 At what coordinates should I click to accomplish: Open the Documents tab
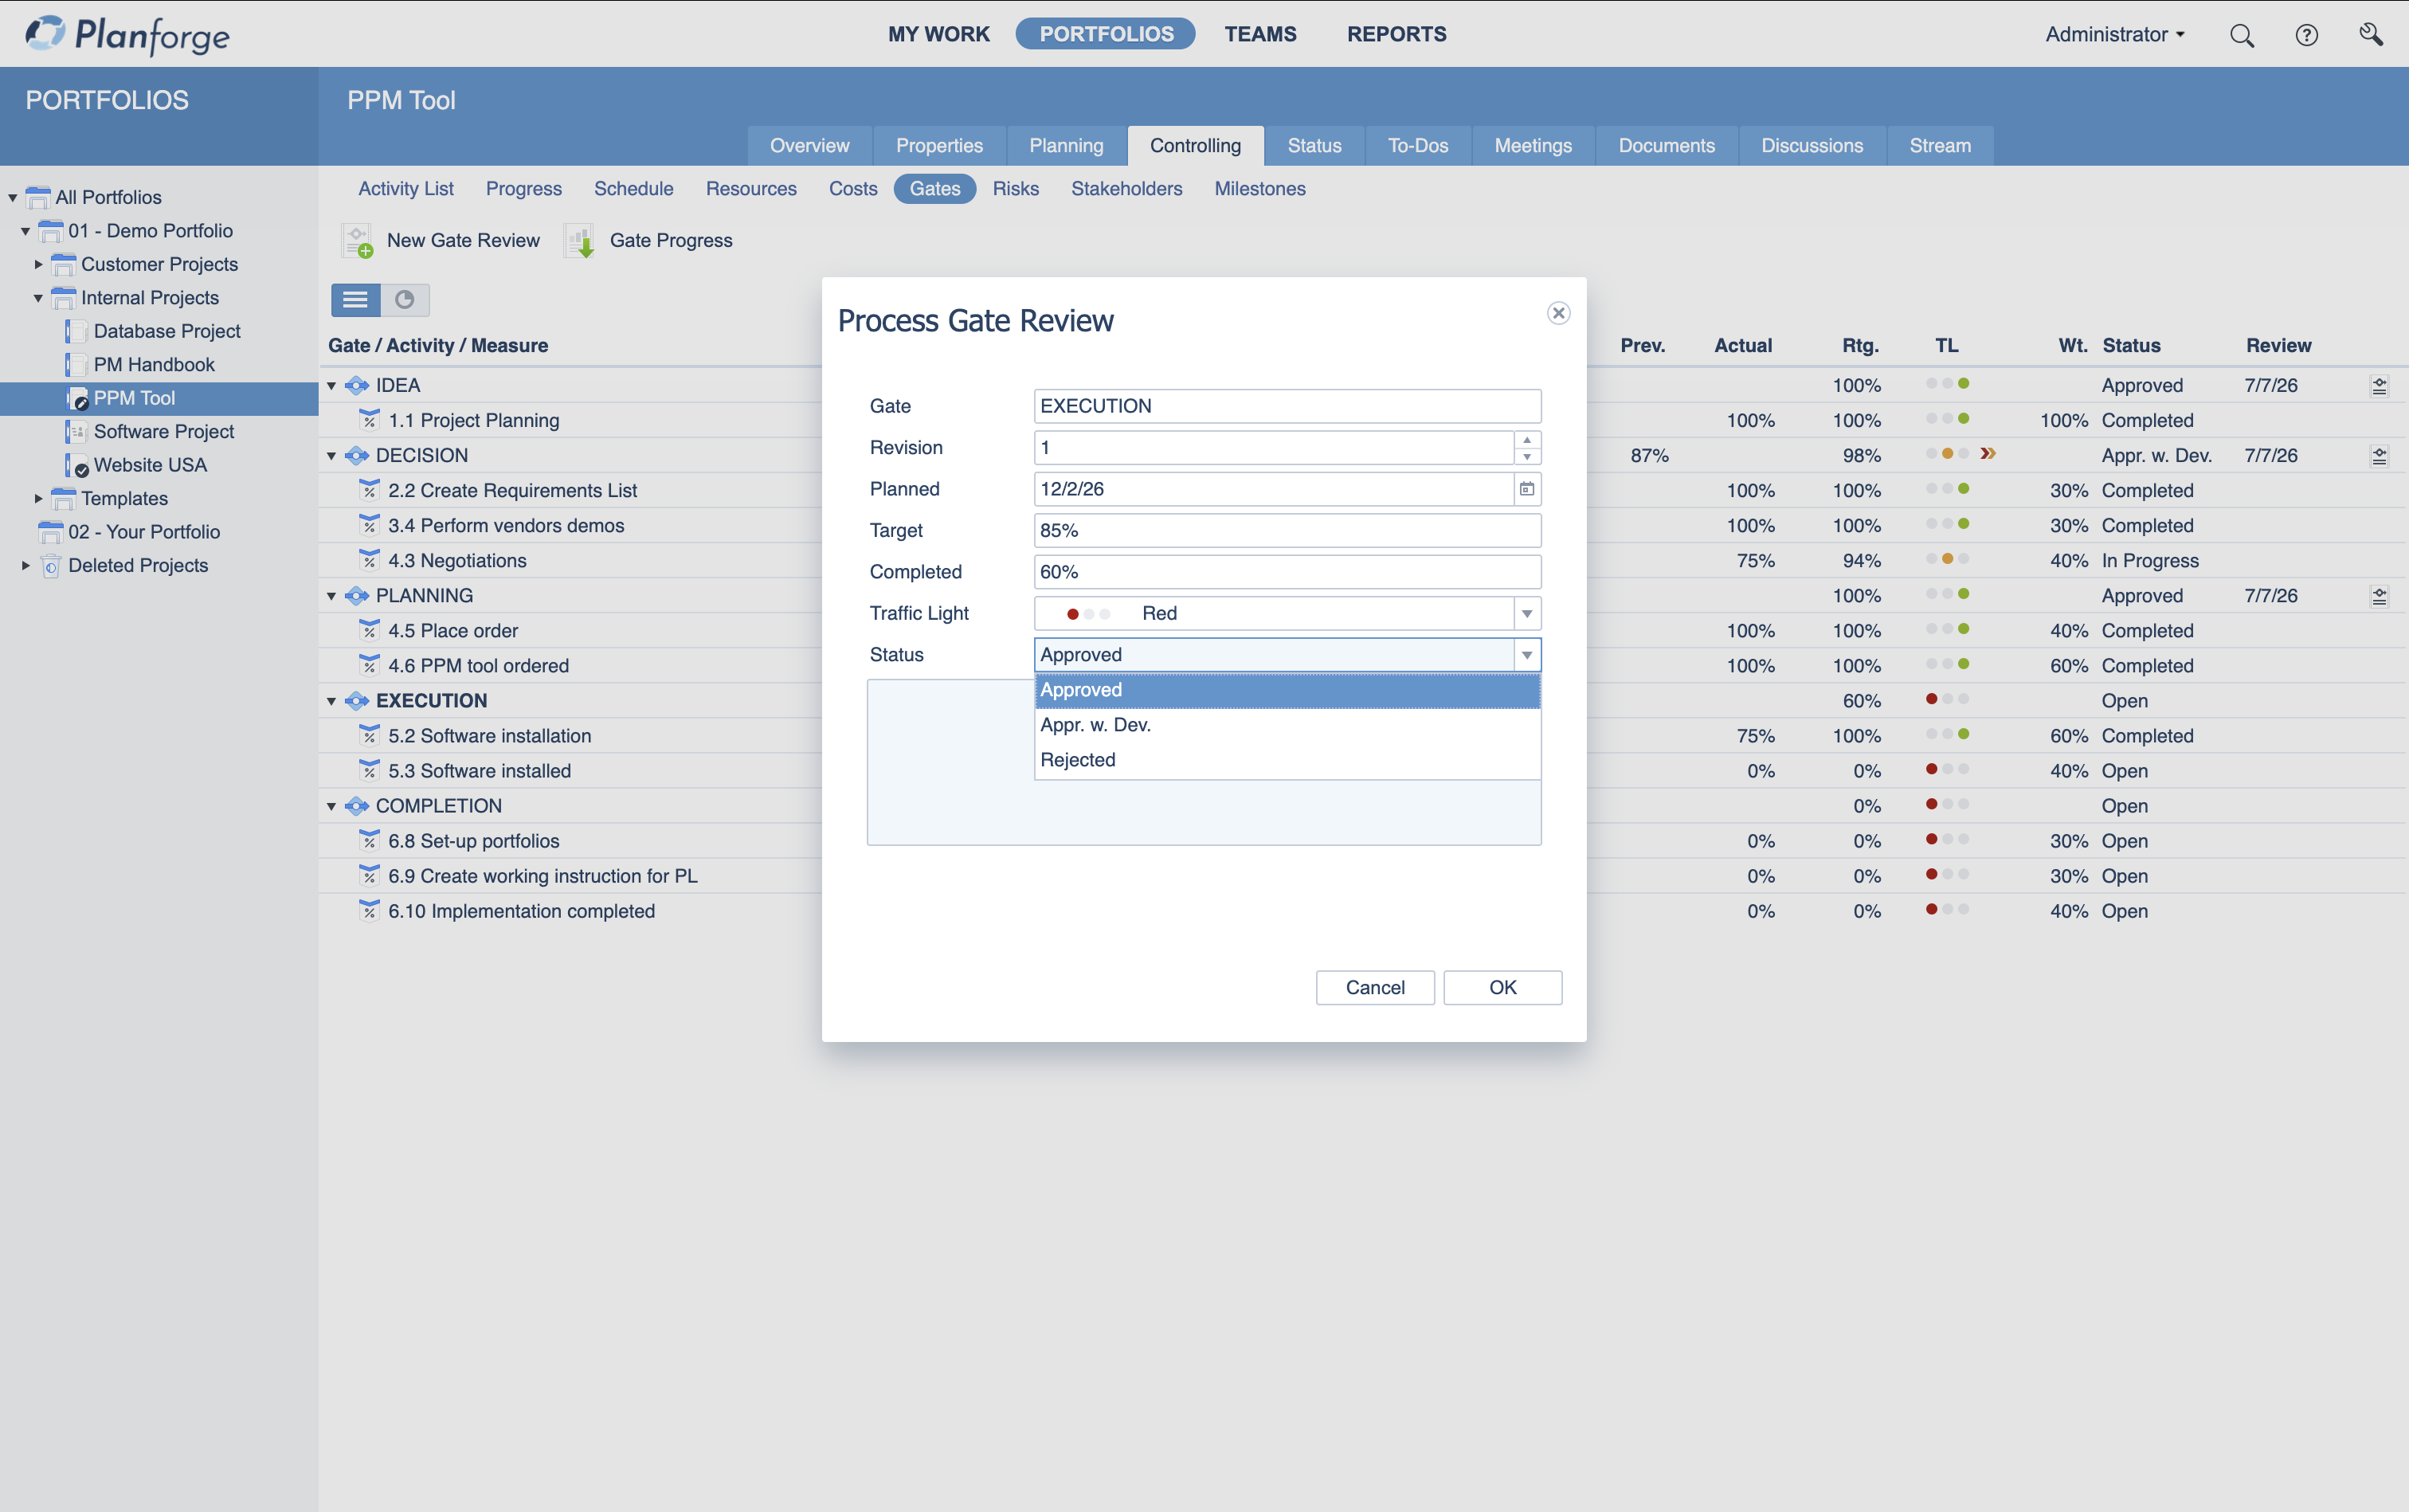click(1666, 146)
